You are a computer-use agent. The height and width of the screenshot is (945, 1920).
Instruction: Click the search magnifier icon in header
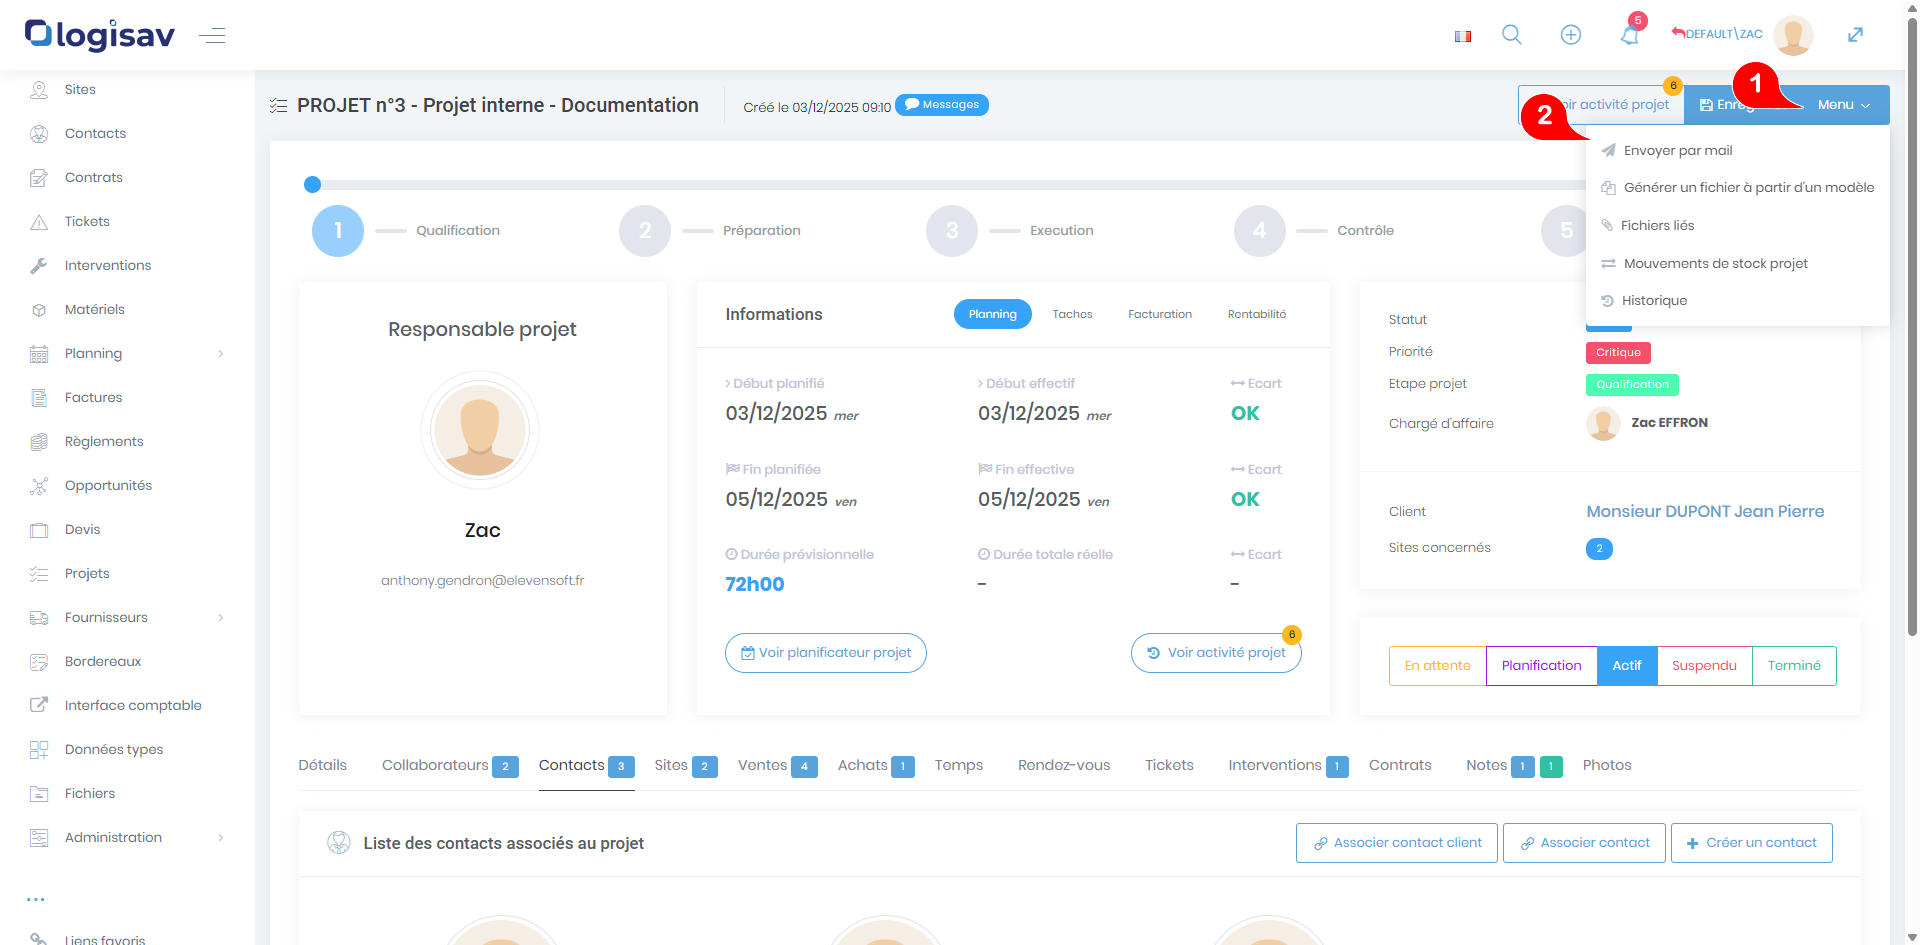tap(1511, 35)
